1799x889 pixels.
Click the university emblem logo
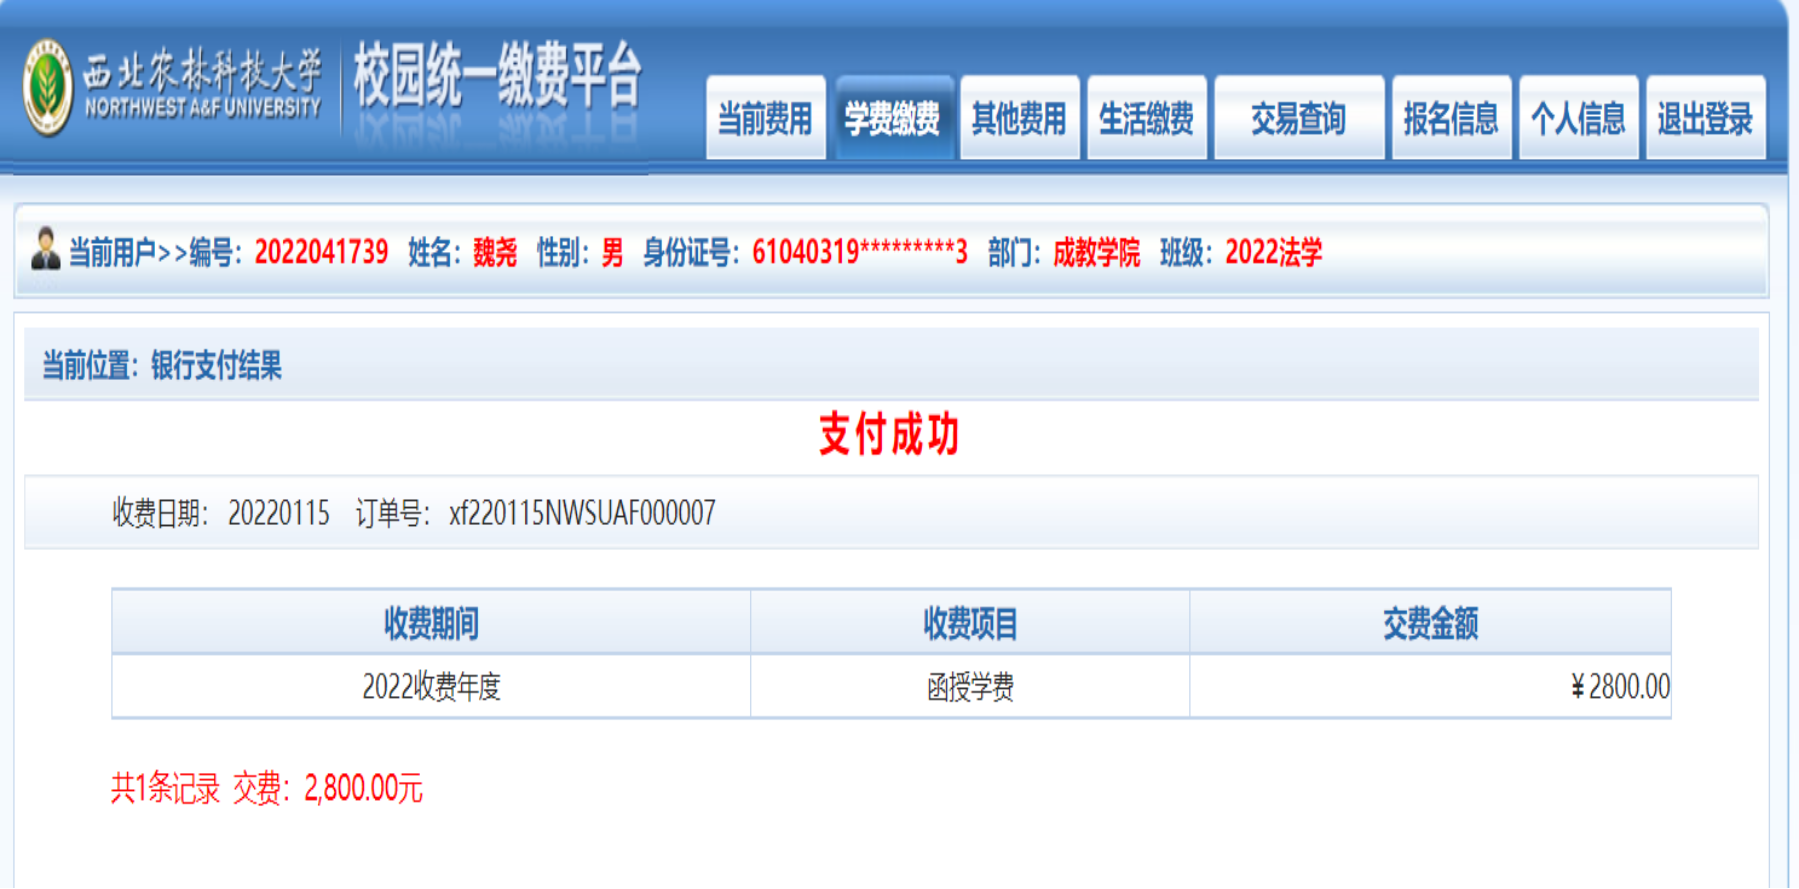pyautogui.click(x=47, y=88)
